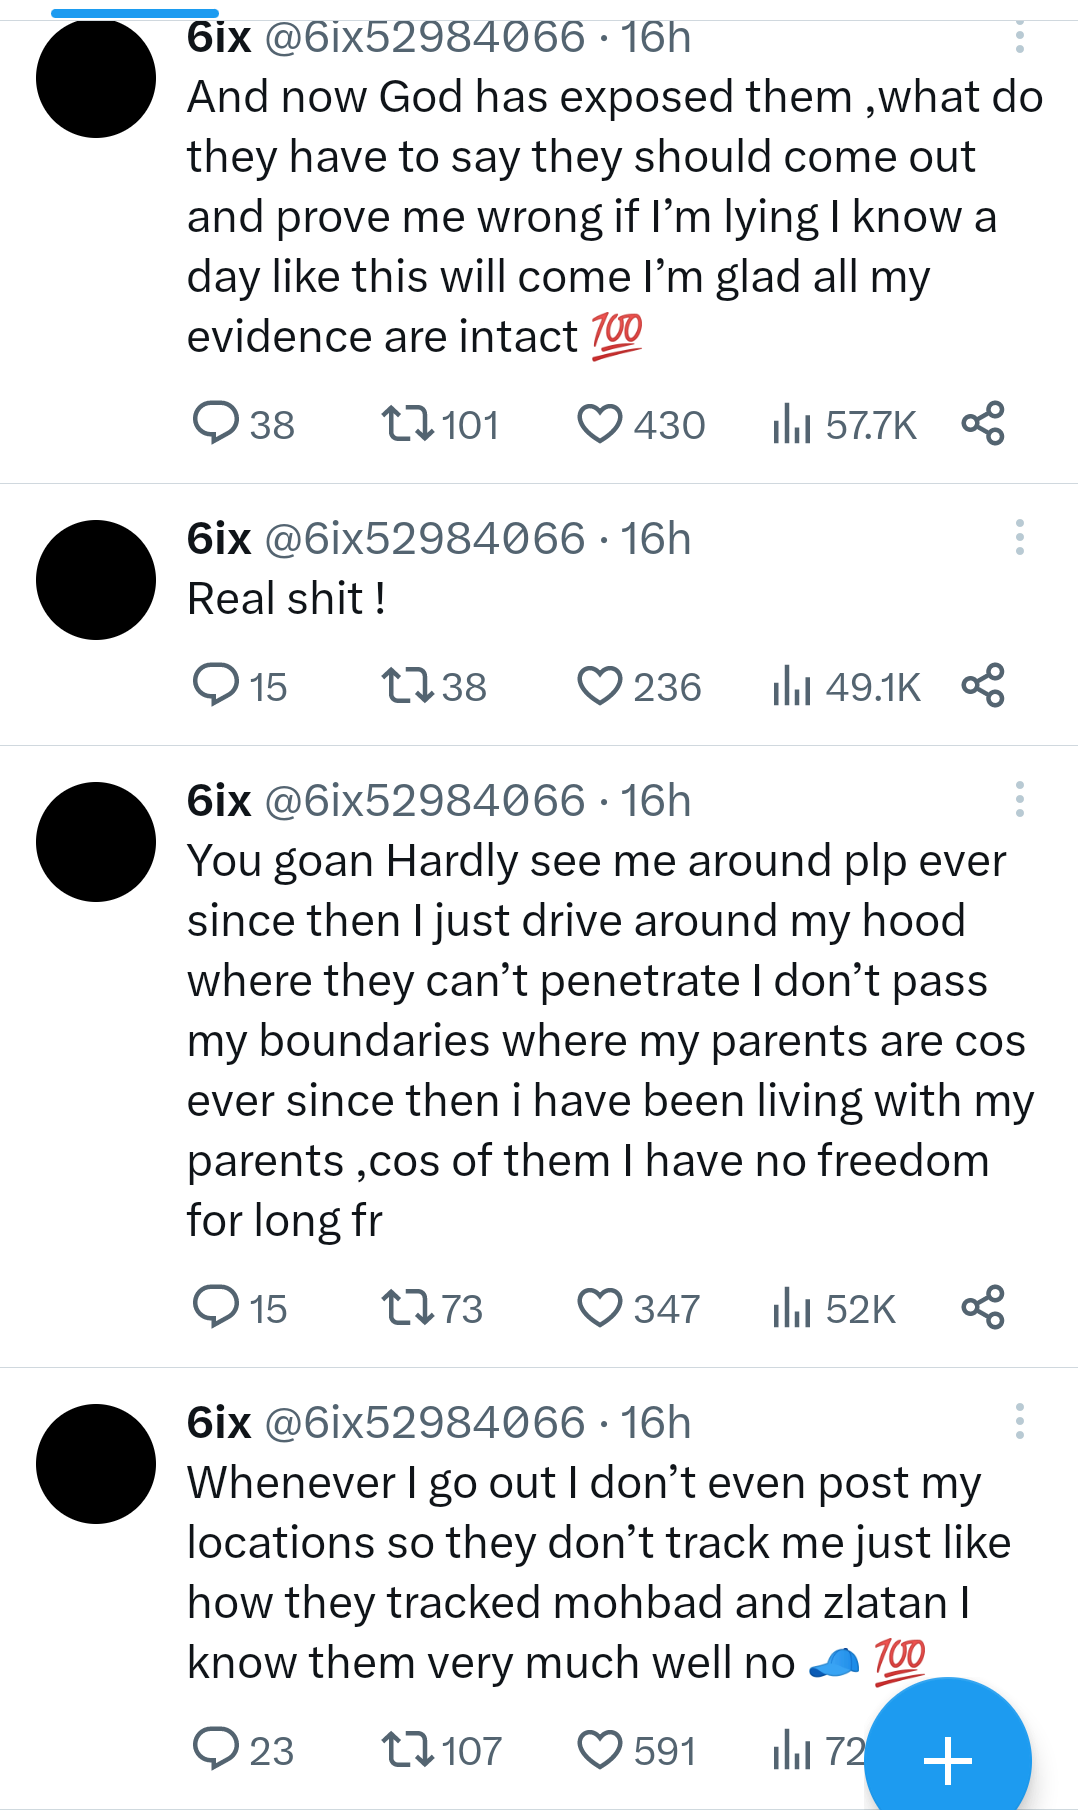Retweet the 'Real shit !' tweet

tap(407, 686)
